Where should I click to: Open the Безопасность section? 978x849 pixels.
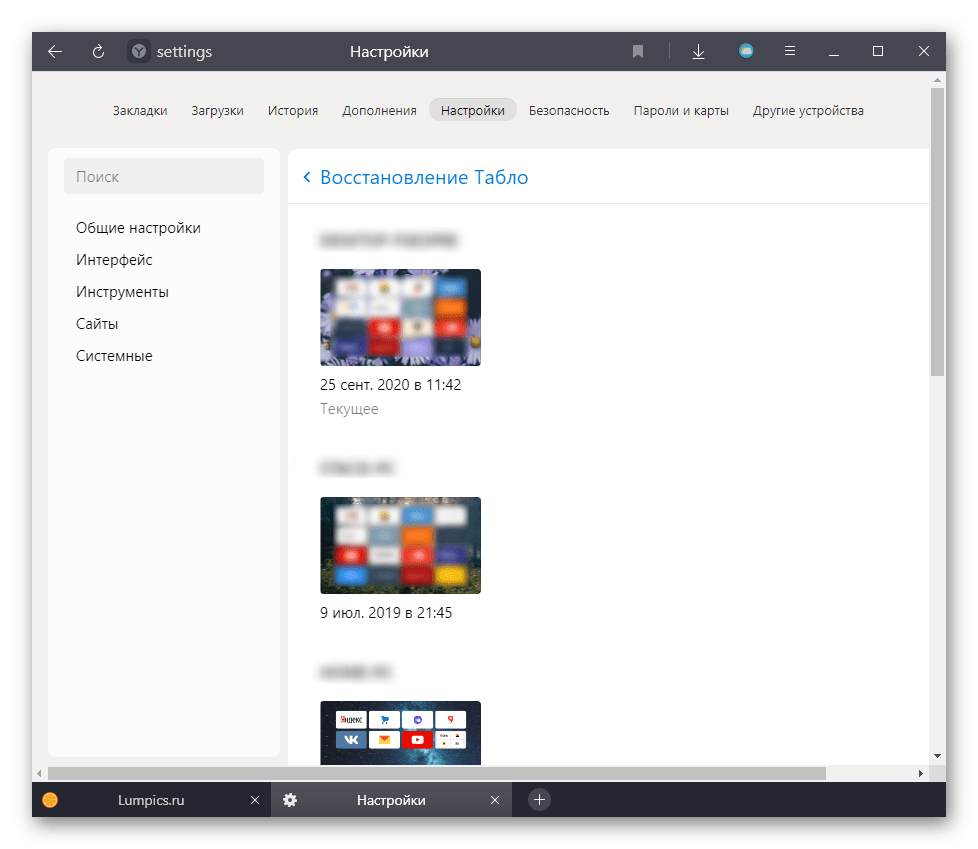[x=569, y=111]
